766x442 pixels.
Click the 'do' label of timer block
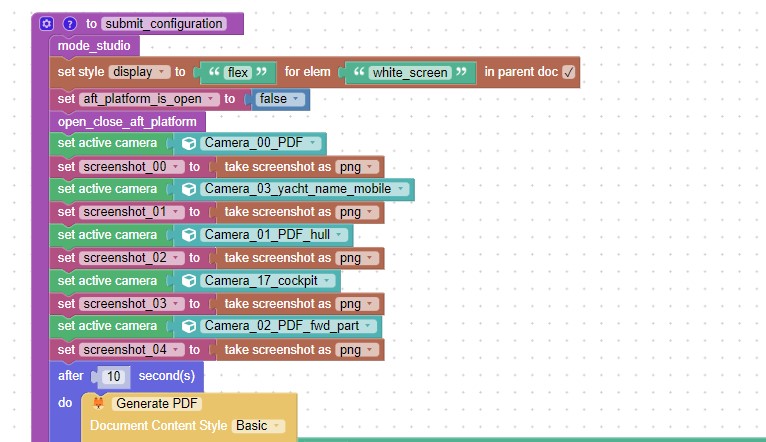(65, 403)
